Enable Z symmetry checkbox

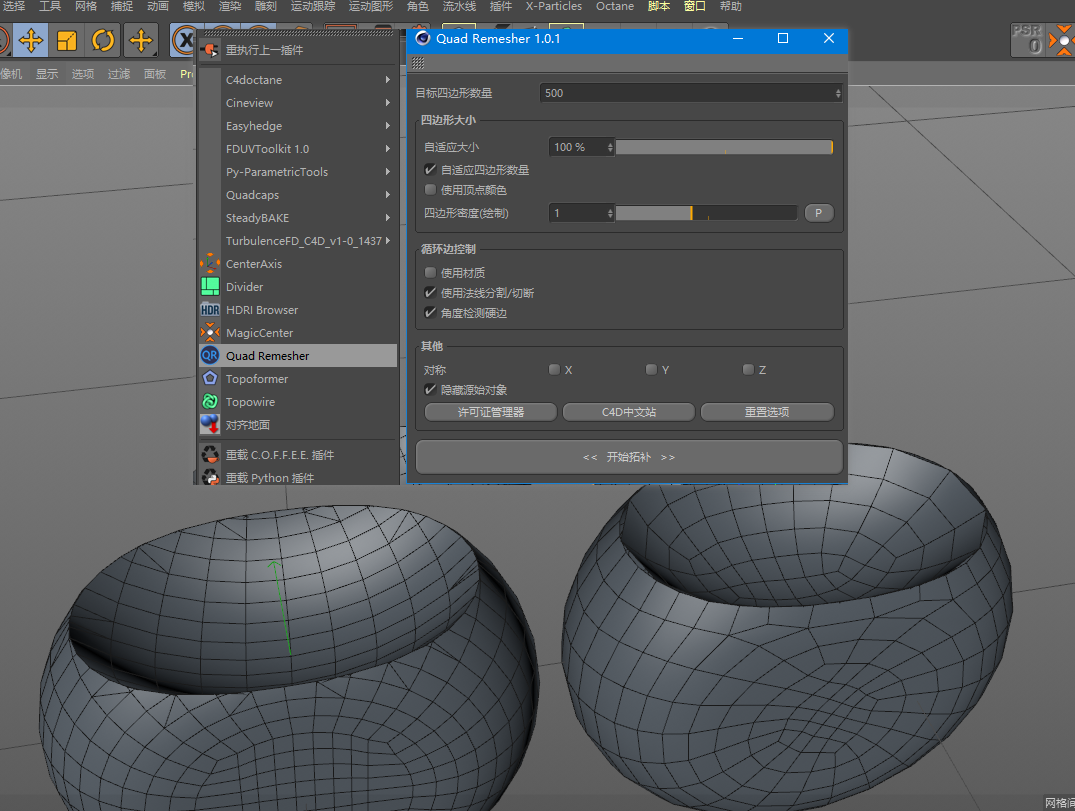749,370
